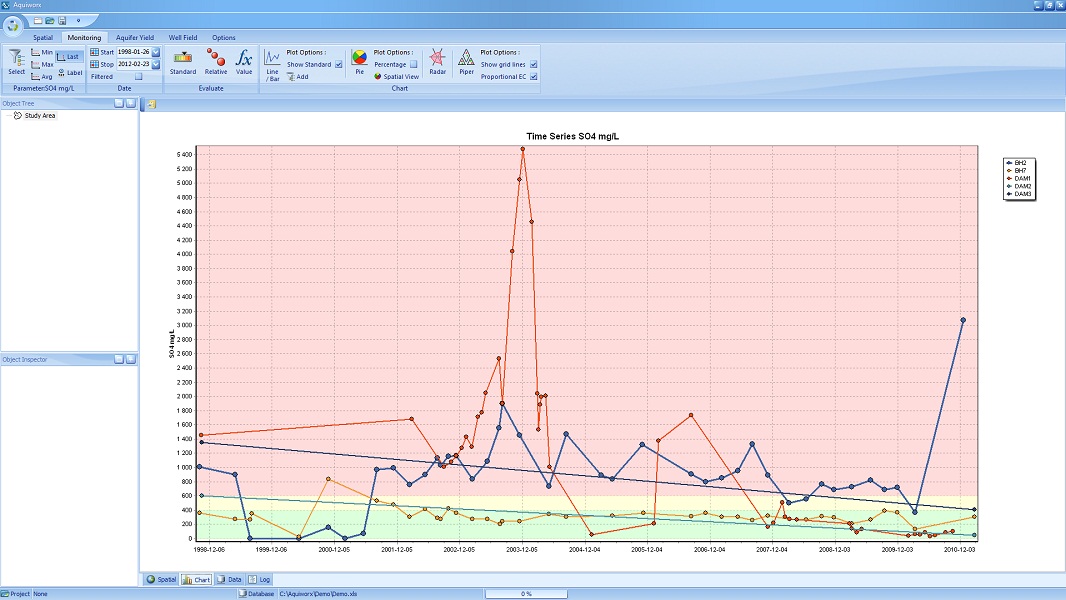Viewport: 1066px width, 600px height.
Task: Choose the Relative evaluation icon
Action: pos(216,59)
